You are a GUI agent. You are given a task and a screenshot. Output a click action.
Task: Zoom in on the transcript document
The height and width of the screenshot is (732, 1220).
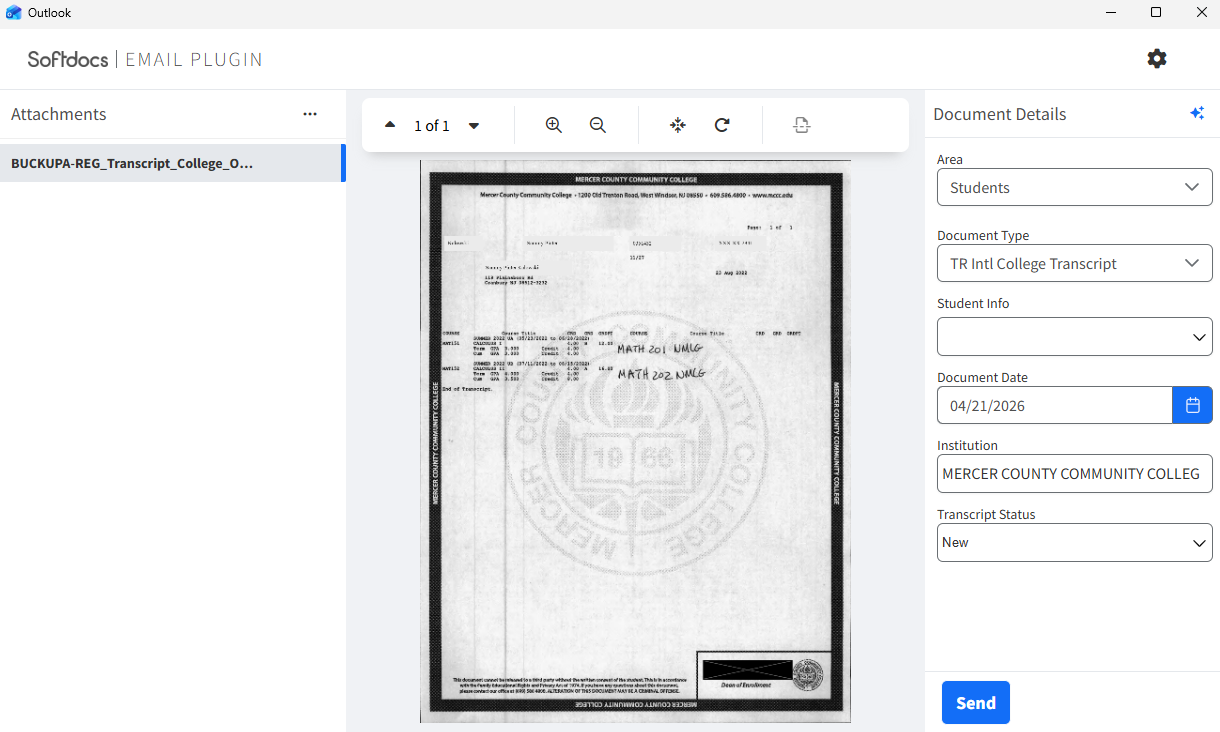[x=553, y=125]
